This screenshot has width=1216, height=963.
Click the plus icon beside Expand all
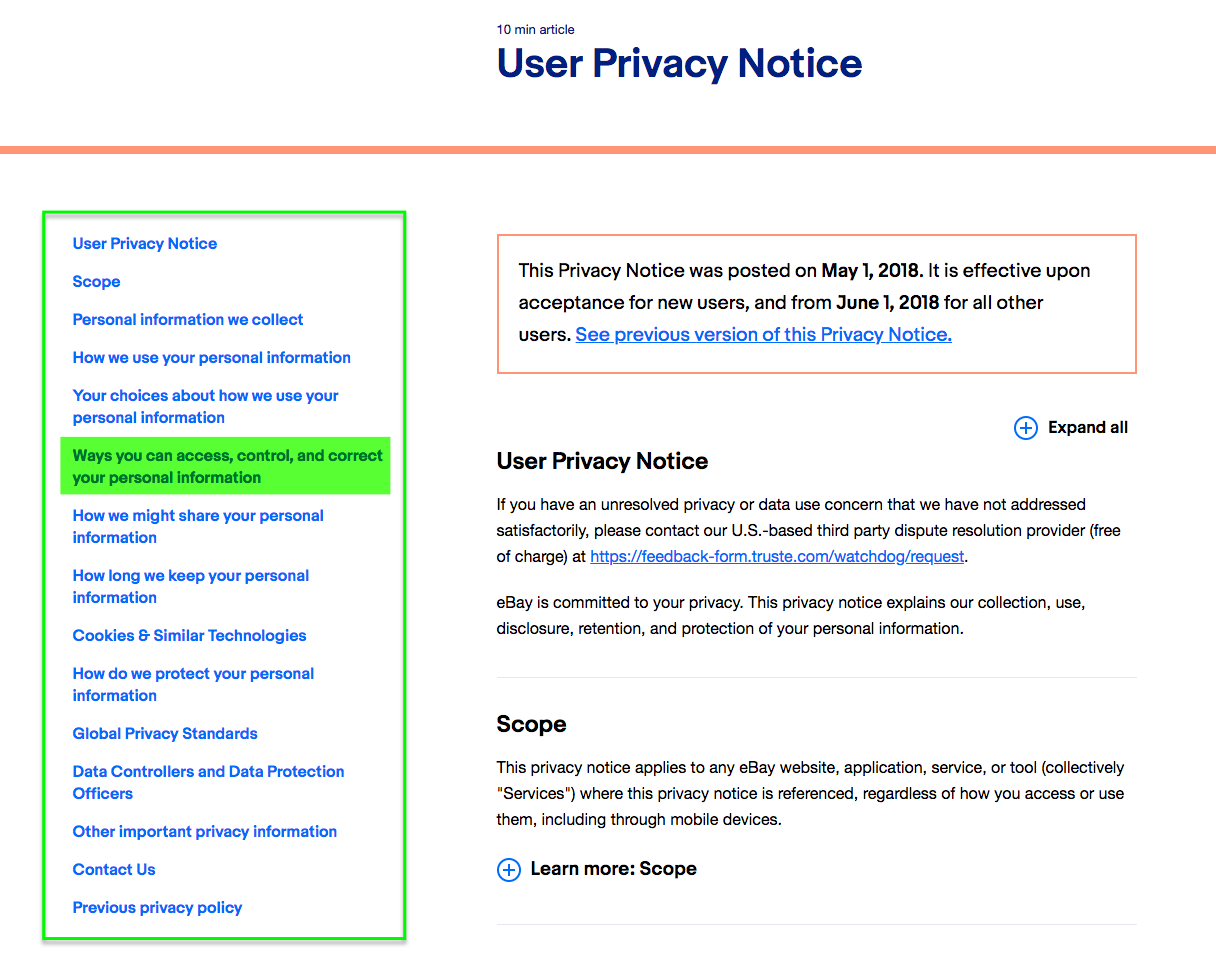[x=1026, y=428]
